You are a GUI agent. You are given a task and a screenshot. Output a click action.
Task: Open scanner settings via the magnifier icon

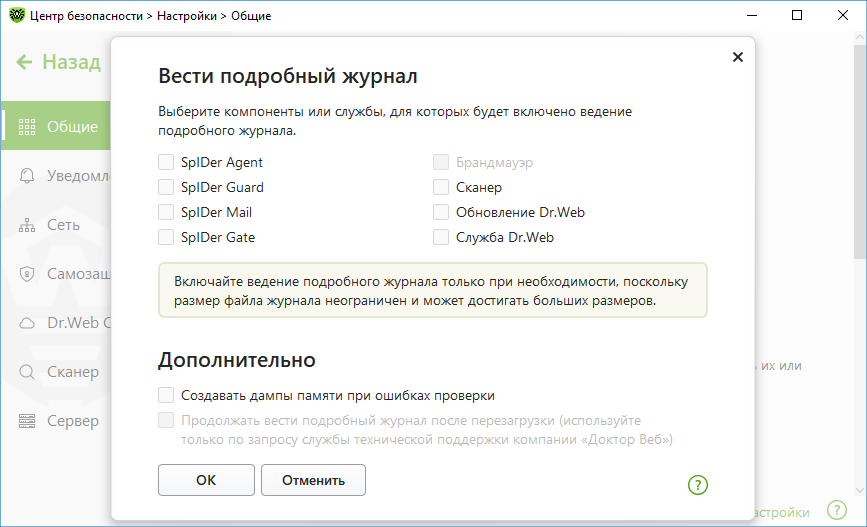[x=27, y=372]
